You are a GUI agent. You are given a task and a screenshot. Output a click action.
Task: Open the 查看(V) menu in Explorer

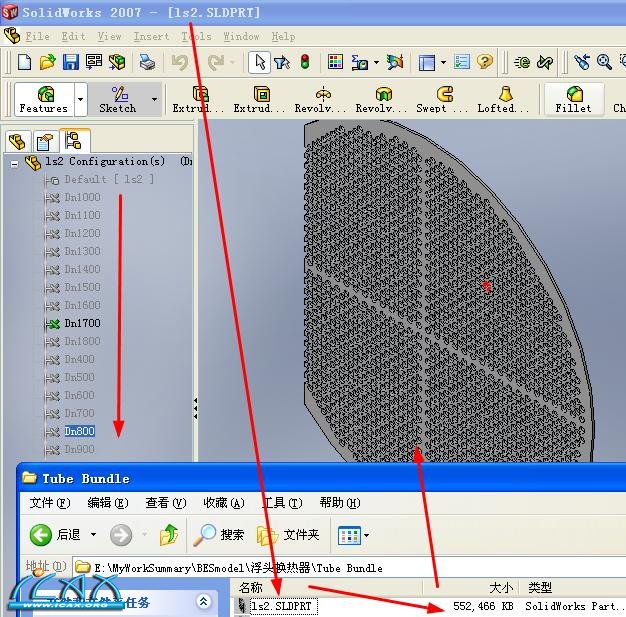tap(165, 503)
